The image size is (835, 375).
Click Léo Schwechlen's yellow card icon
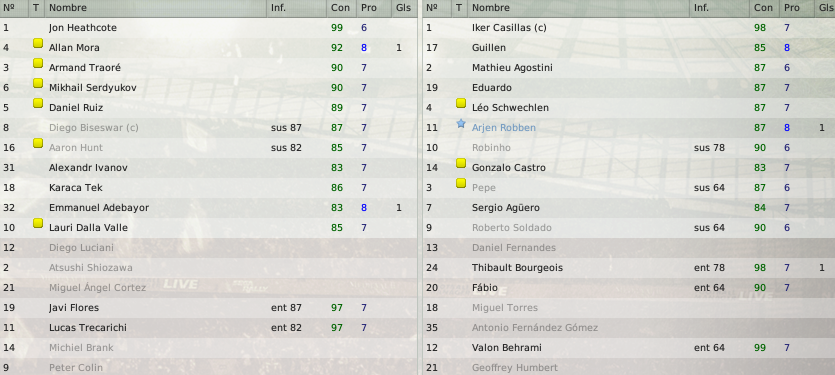click(461, 103)
